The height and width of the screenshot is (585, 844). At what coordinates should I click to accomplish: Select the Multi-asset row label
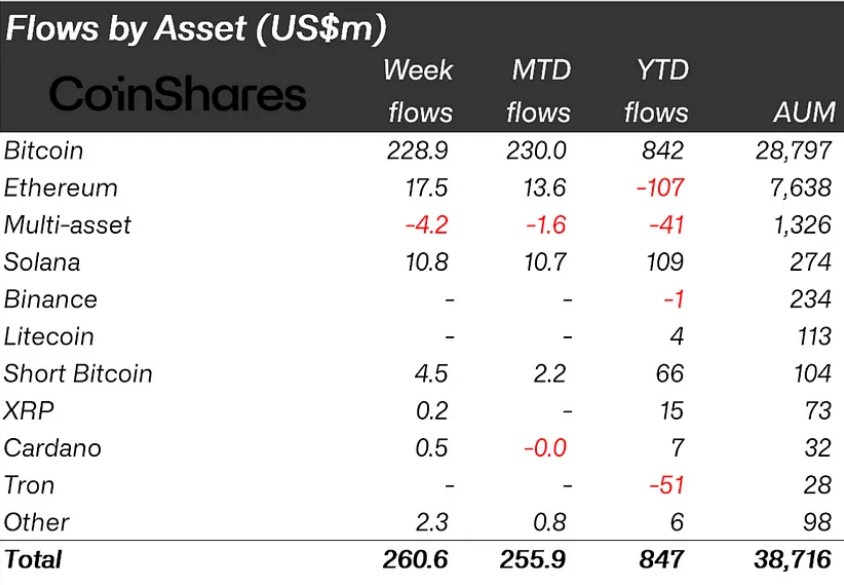pos(67,225)
